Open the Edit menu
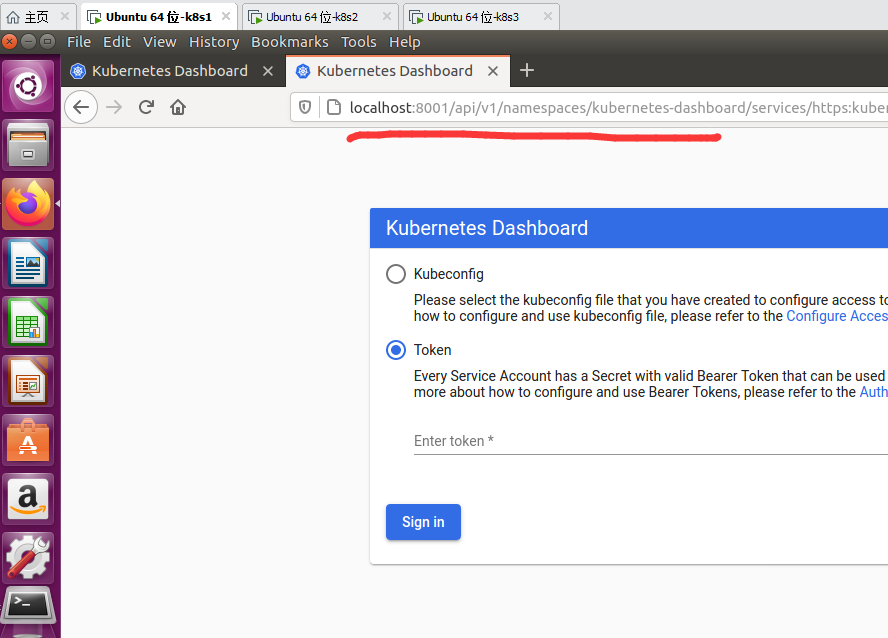This screenshot has width=888, height=638. (x=117, y=42)
